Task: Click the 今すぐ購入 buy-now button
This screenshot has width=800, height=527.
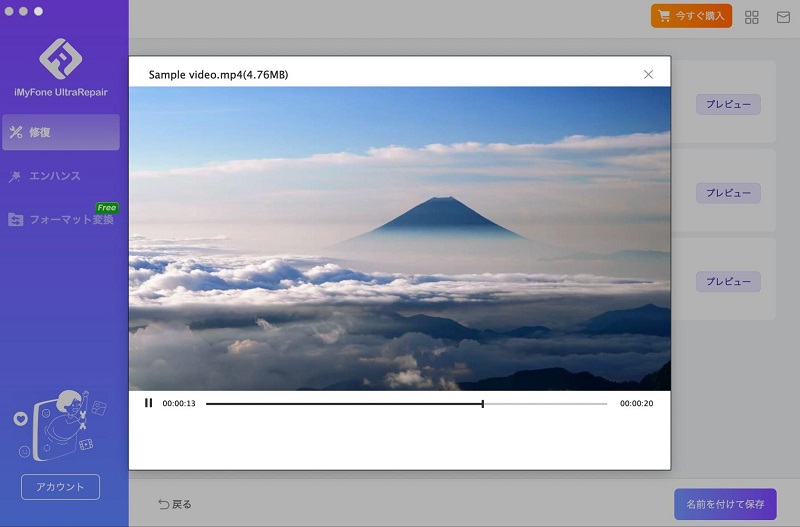Action: pyautogui.click(x=691, y=16)
